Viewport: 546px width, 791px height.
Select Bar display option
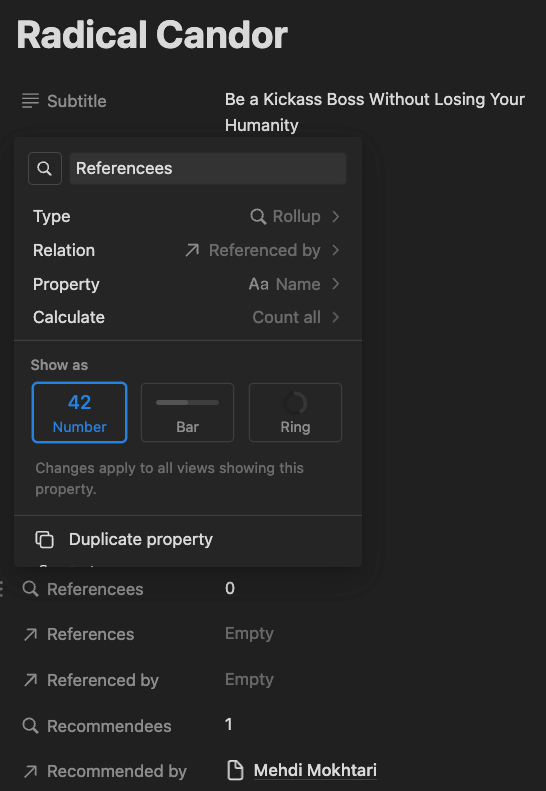pyautogui.click(x=187, y=413)
